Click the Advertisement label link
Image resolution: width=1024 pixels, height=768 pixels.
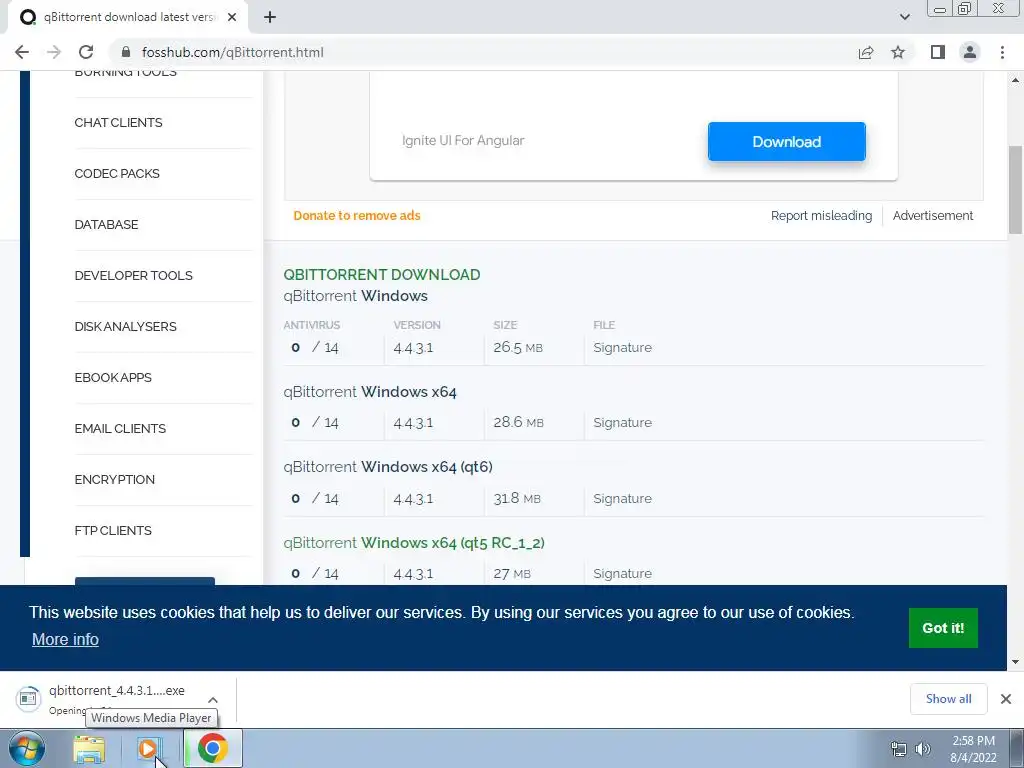933,216
